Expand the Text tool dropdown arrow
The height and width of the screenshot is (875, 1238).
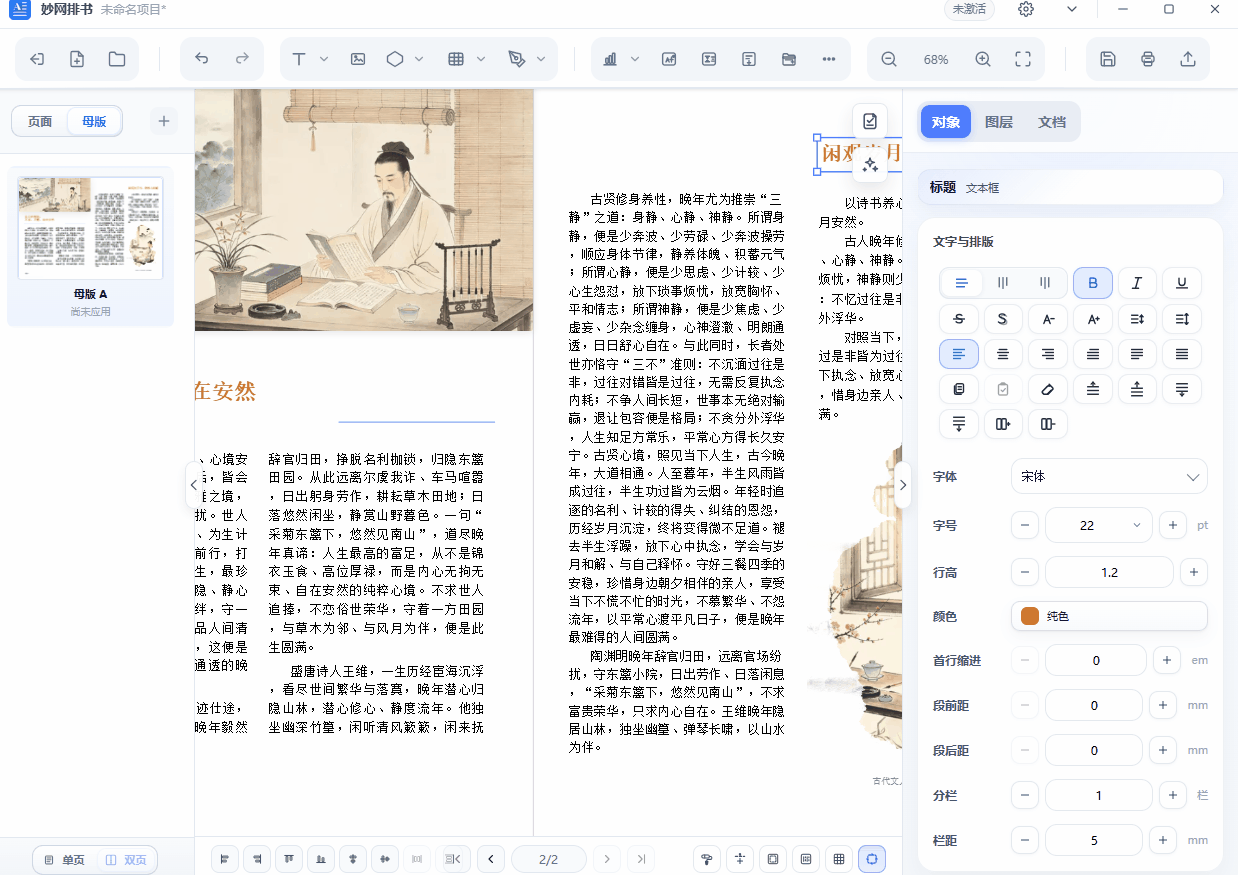(x=324, y=59)
